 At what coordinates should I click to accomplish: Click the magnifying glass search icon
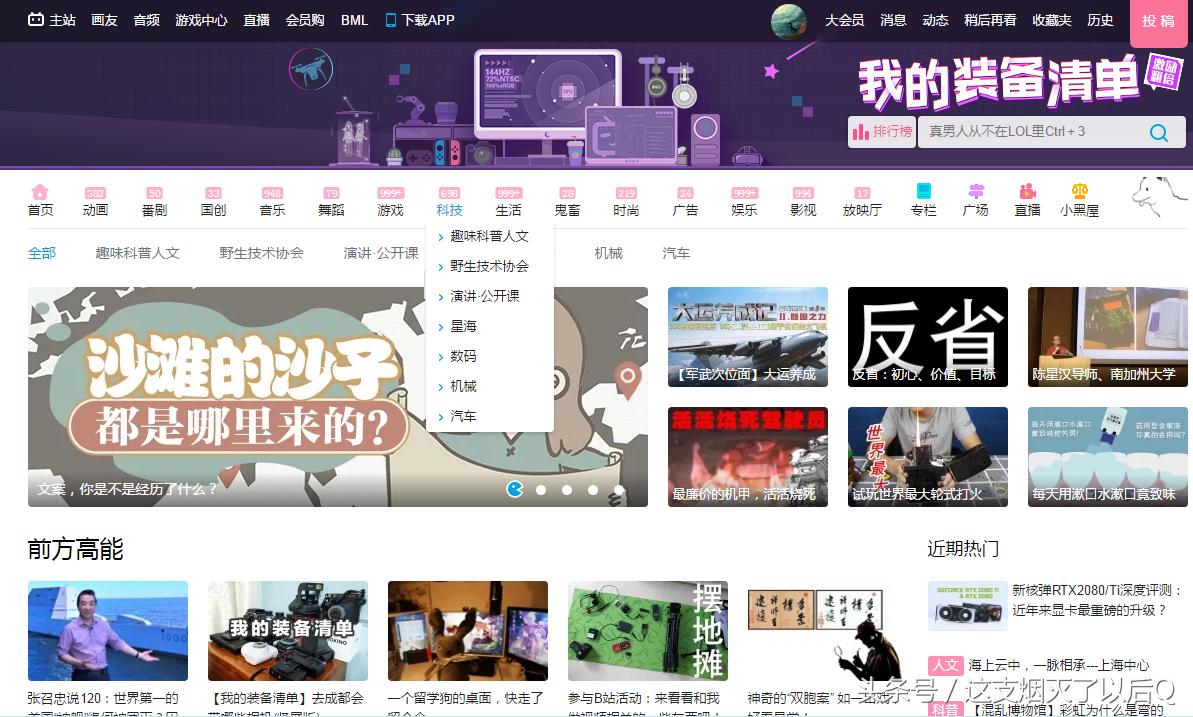pos(1158,132)
